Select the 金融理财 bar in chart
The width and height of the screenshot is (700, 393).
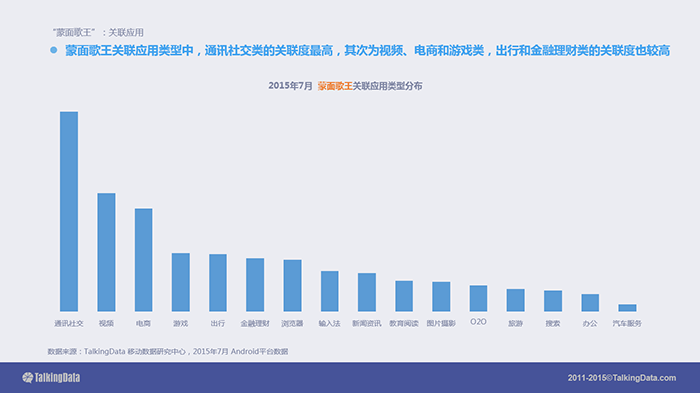tap(255, 284)
